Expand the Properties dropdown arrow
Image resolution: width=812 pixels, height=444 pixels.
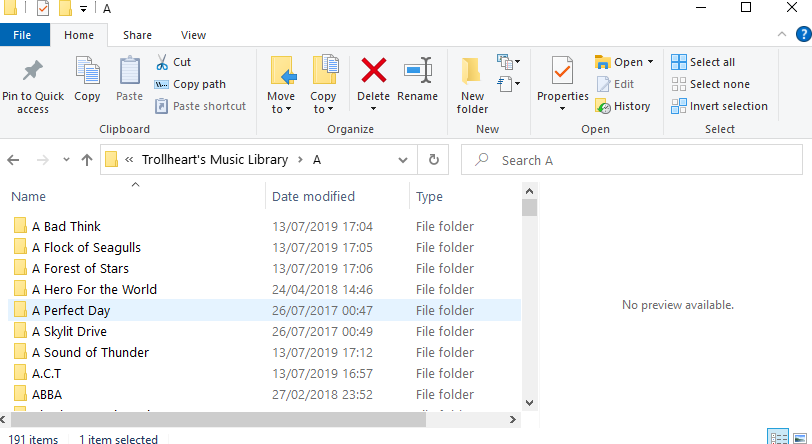[x=562, y=109]
